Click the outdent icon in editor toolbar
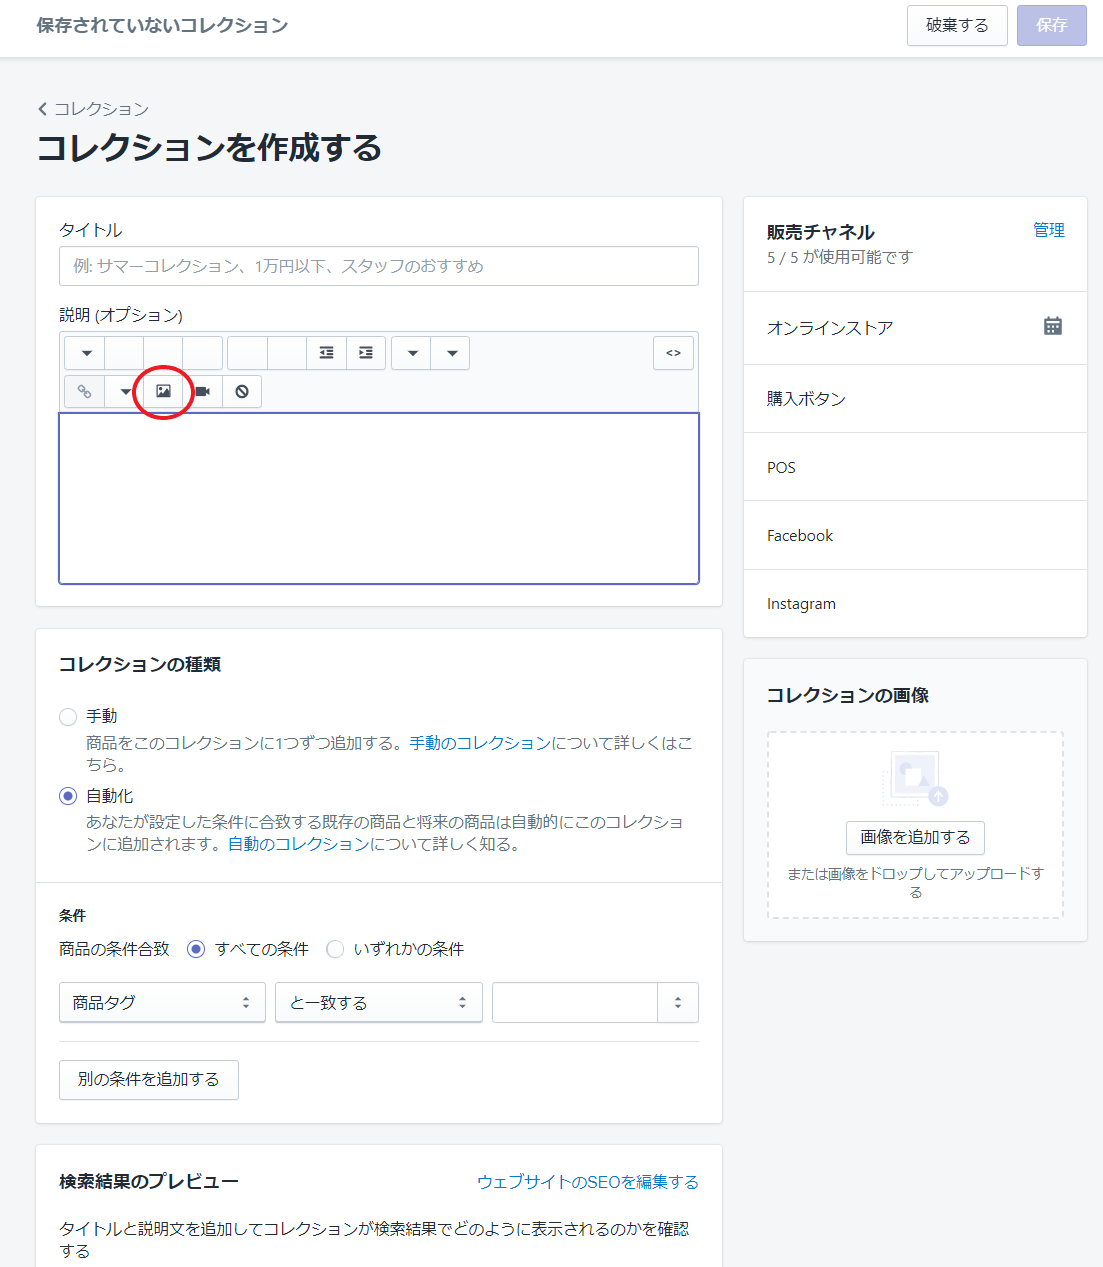 coord(326,353)
